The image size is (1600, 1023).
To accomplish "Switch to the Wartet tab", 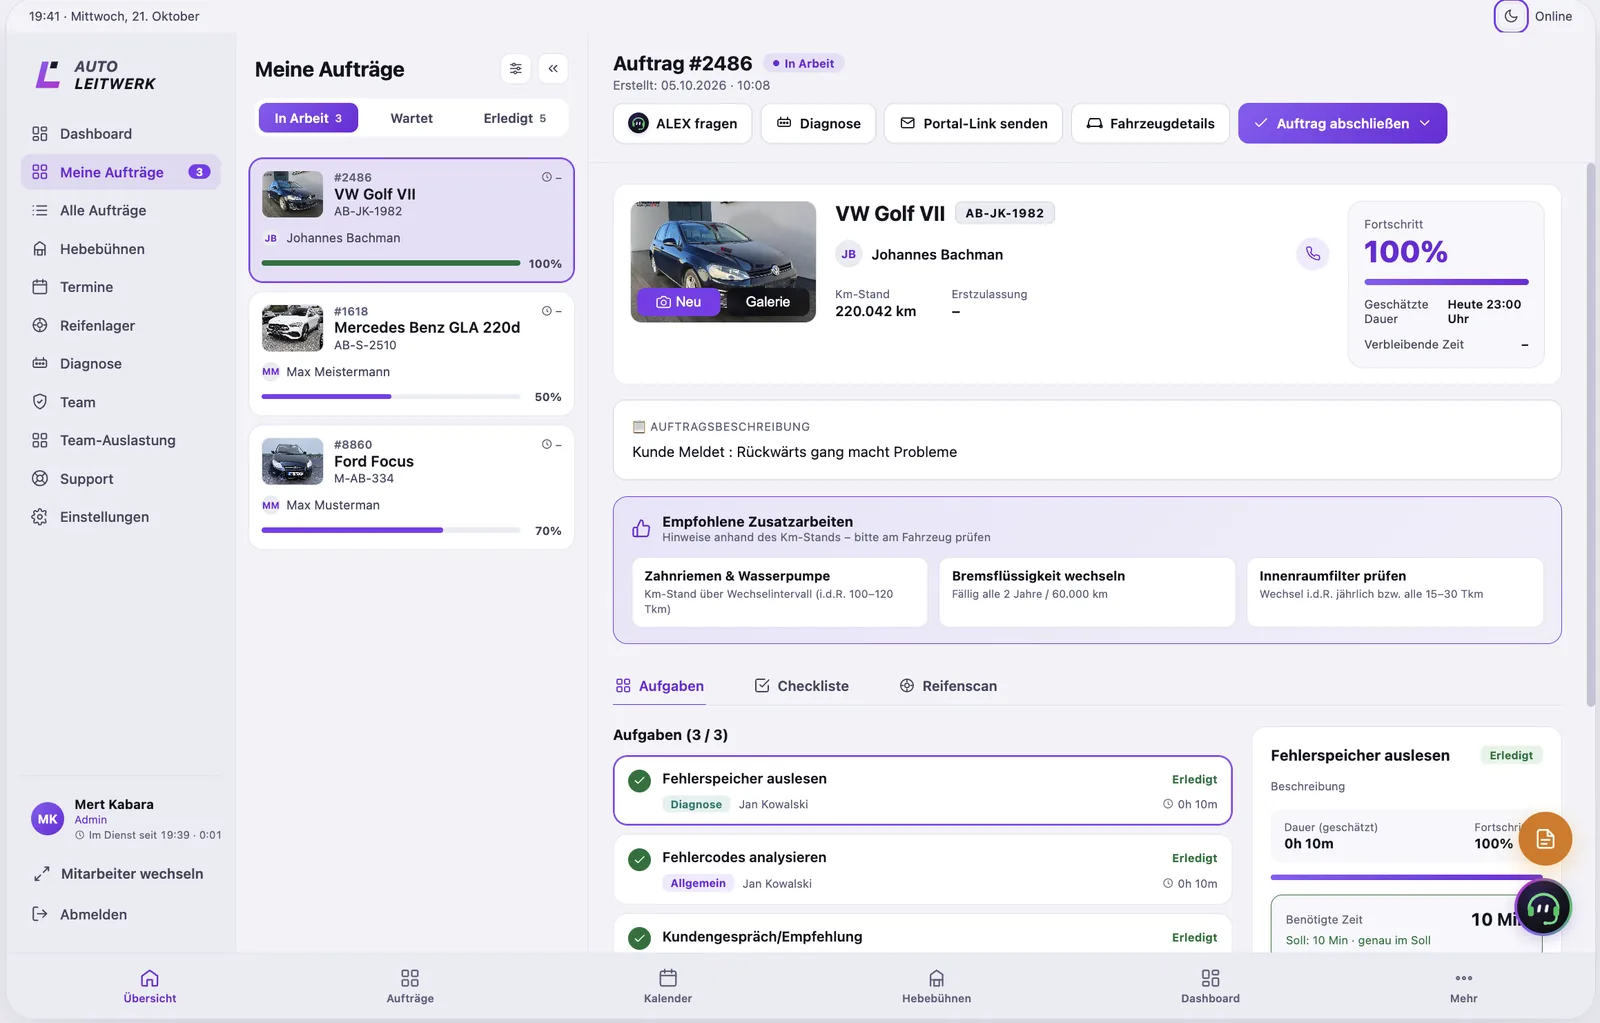I will (411, 118).
